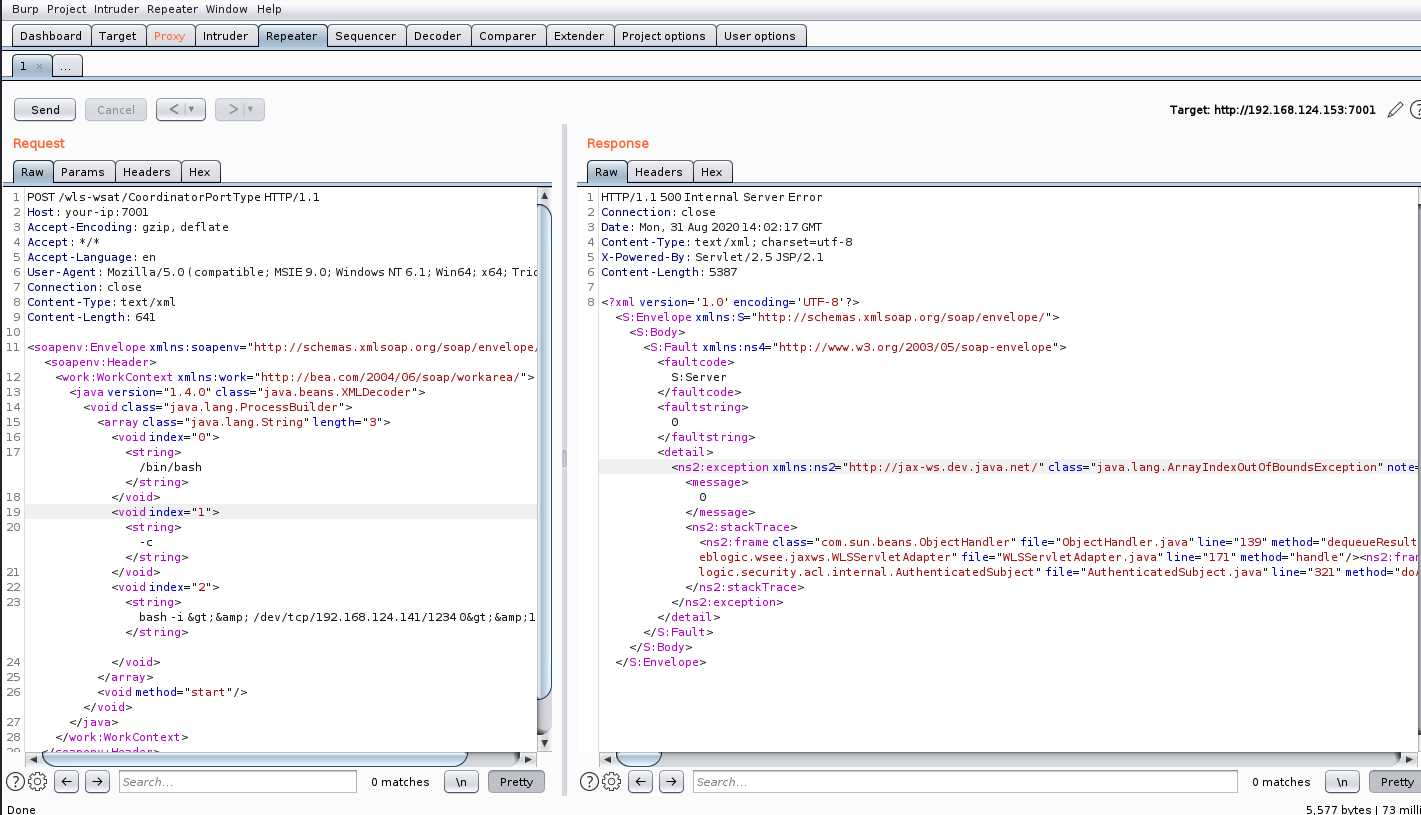Go back with the < history button
This screenshot has height=815, width=1421.
pyautogui.click(x=172, y=110)
